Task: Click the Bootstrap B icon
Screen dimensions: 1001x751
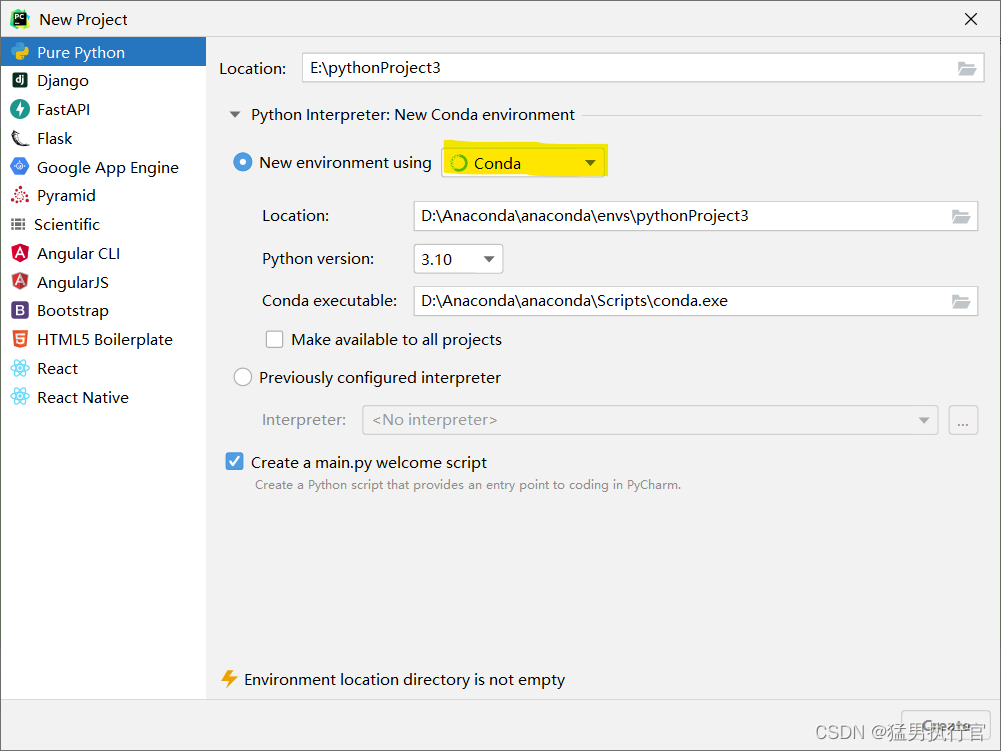Action: click(20, 310)
